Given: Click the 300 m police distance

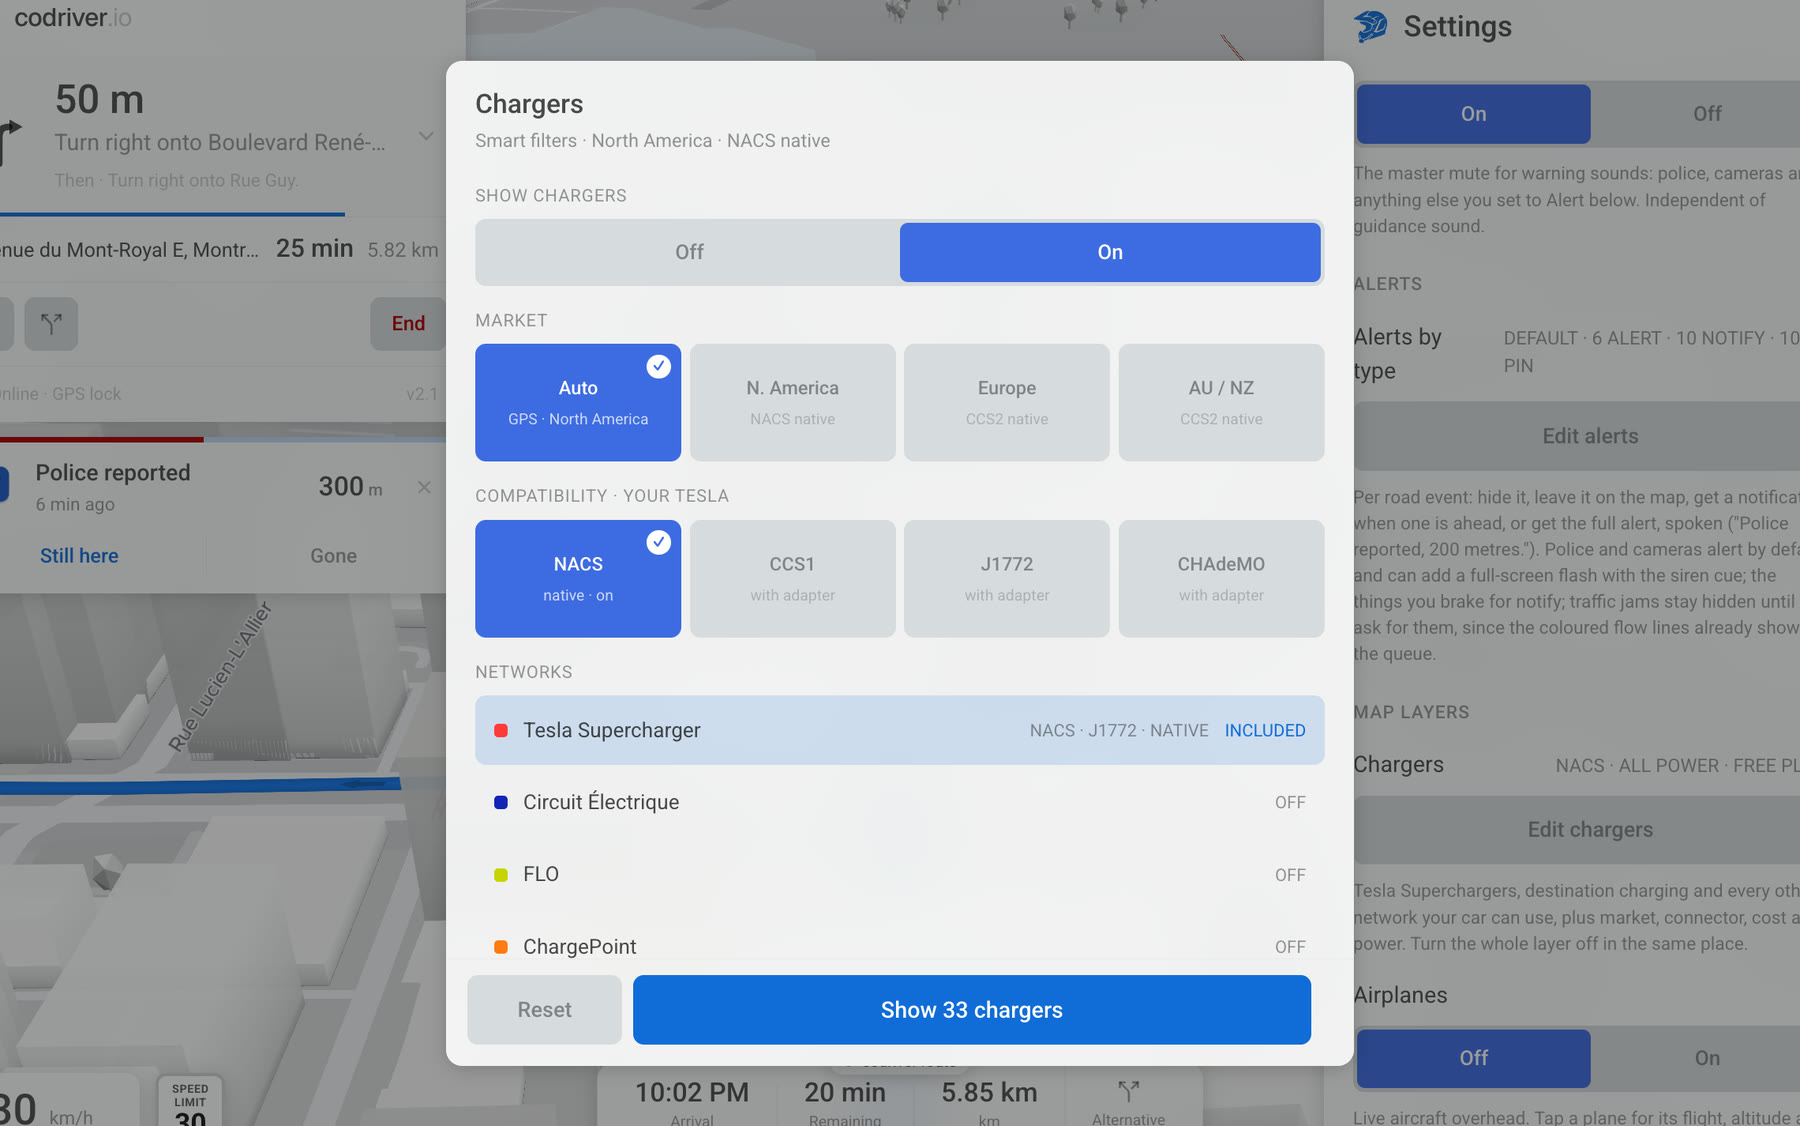Looking at the screenshot, I should [350, 487].
